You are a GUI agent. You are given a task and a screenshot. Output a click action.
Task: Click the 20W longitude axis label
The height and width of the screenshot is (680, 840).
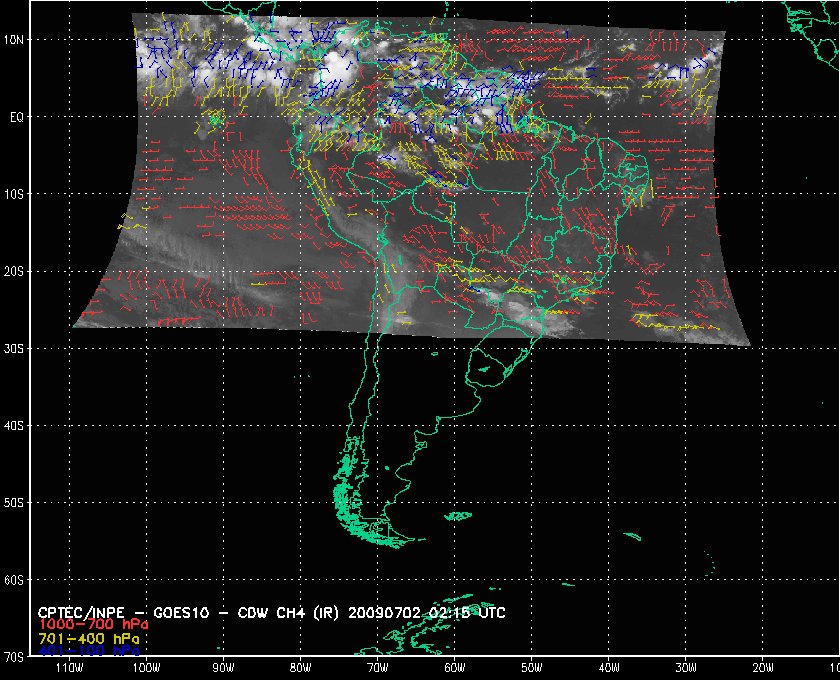pyautogui.click(x=762, y=667)
